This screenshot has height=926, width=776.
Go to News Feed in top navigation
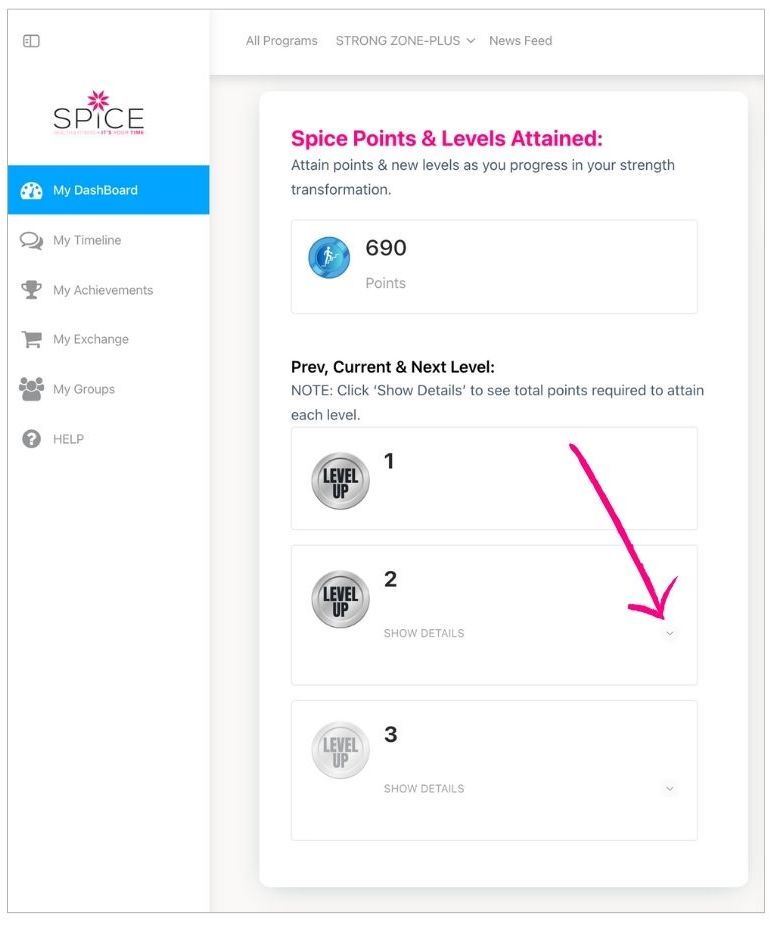(520, 41)
